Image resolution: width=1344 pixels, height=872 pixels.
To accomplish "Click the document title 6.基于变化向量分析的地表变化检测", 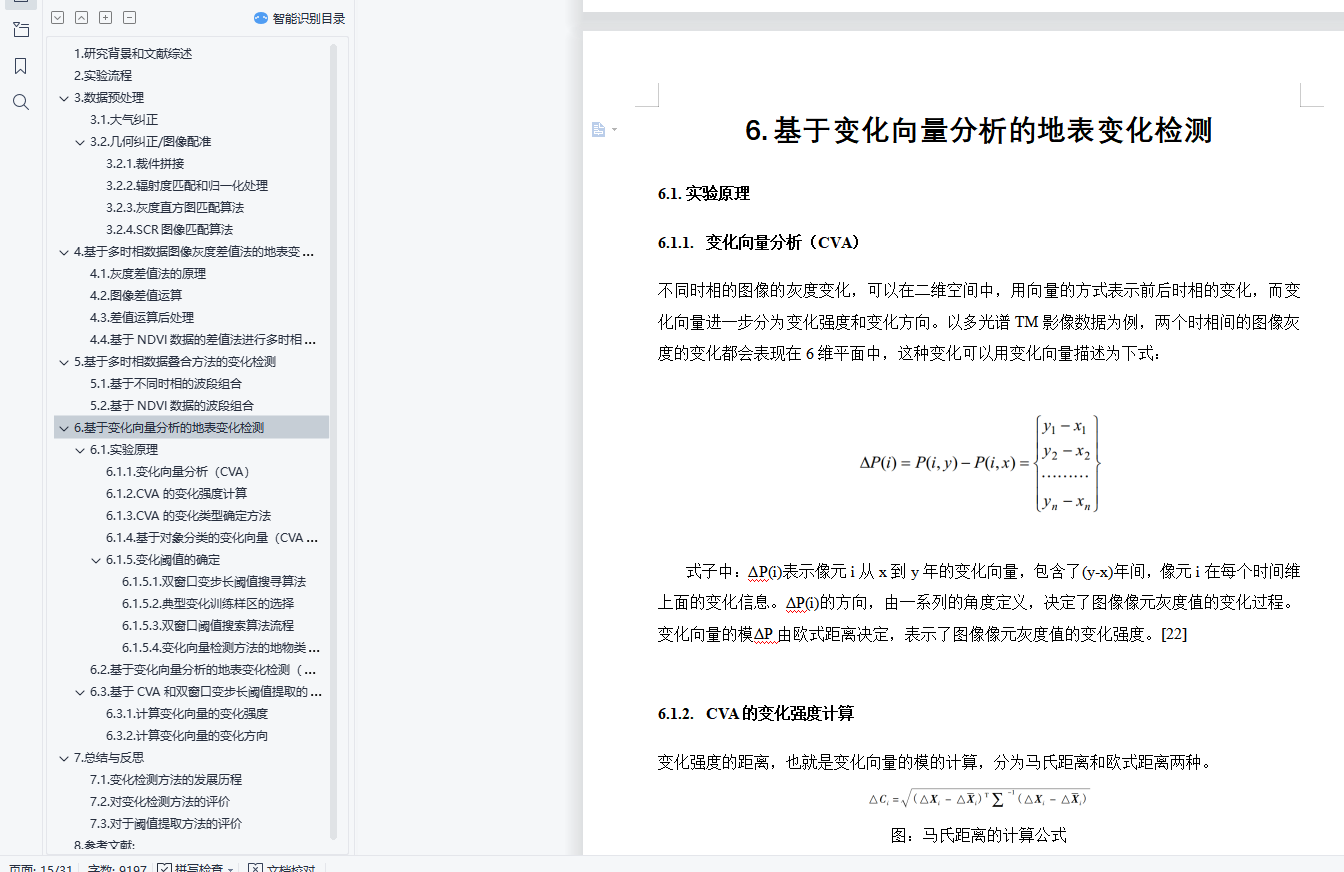I will (x=979, y=130).
